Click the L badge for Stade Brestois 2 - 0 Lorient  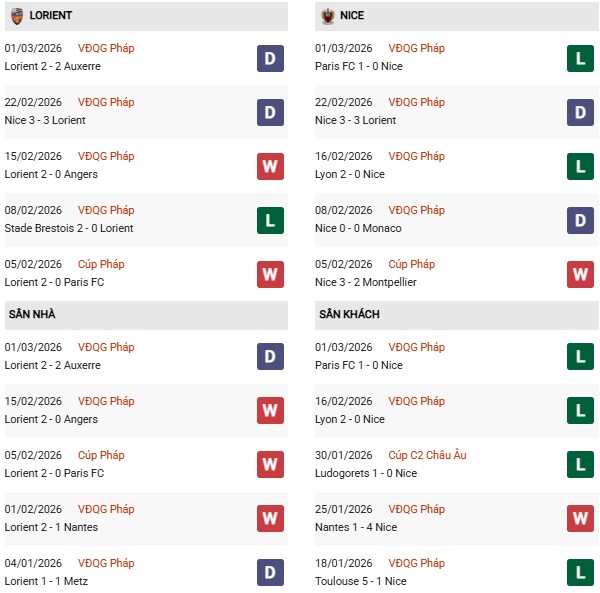(270, 220)
